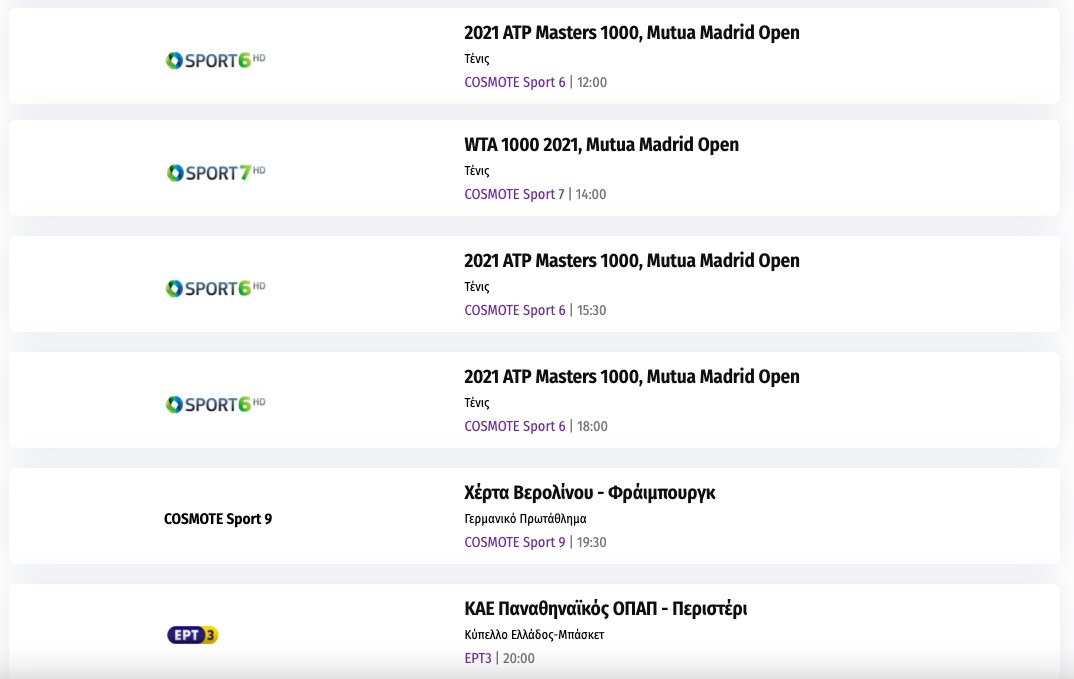Click the Sport 6 HD logo in the 12:00 row
Image resolution: width=1074 pixels, height=679 pixels.
[215, 60]
